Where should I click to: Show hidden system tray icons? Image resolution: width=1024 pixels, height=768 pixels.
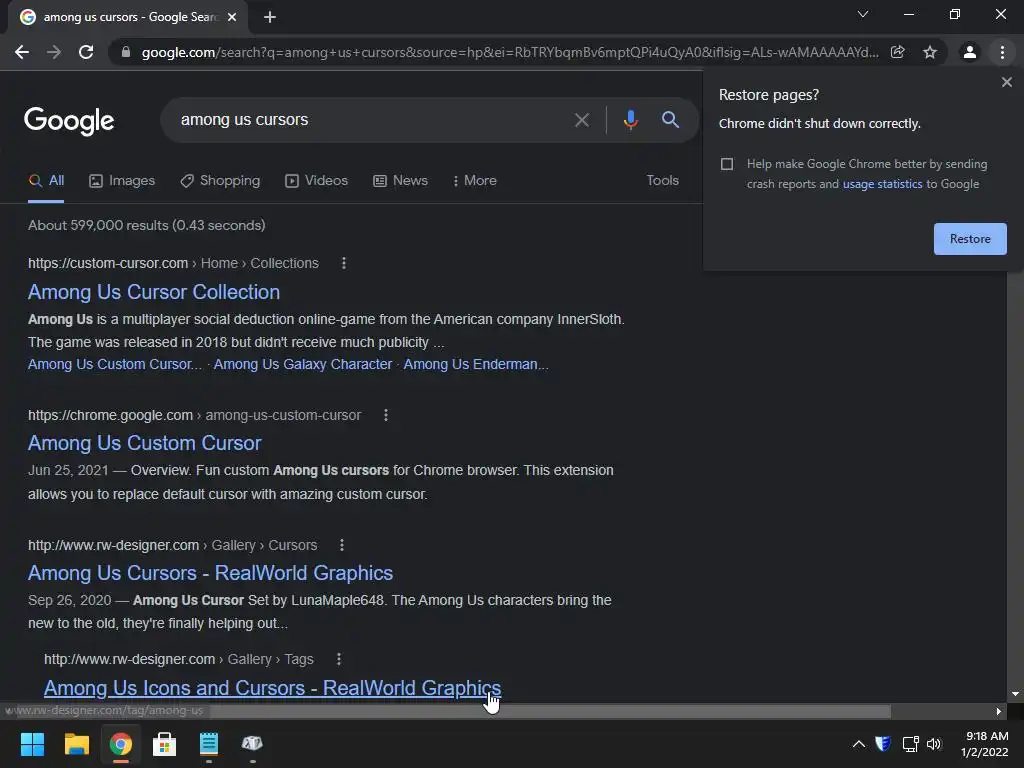[x=859, y=744]
